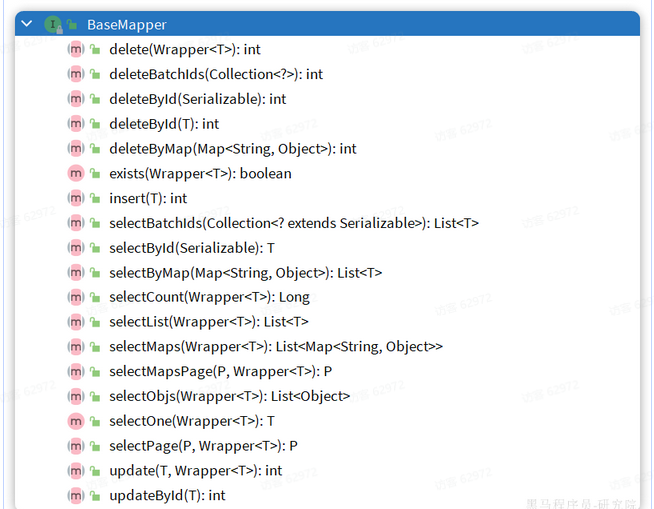Viewport: 654px width, 509px height.
Task: Select selectMapsPage(P, Wrapper<T>): P
Action: click(x=221, y=372)
